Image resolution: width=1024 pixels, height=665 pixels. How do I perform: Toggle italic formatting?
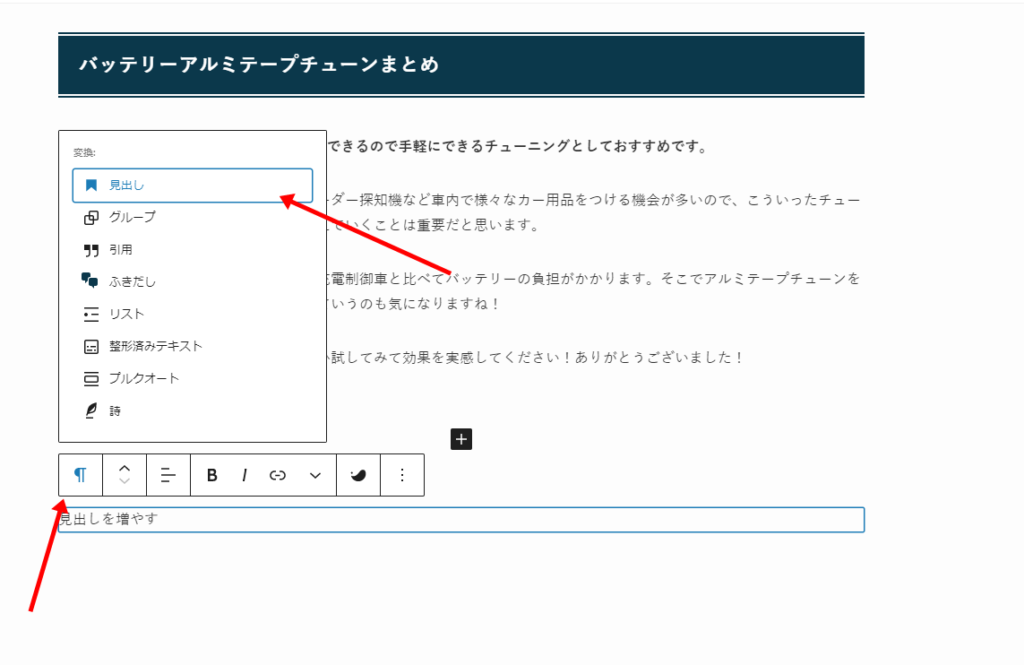pyautogui.click(x=244, y=475)
